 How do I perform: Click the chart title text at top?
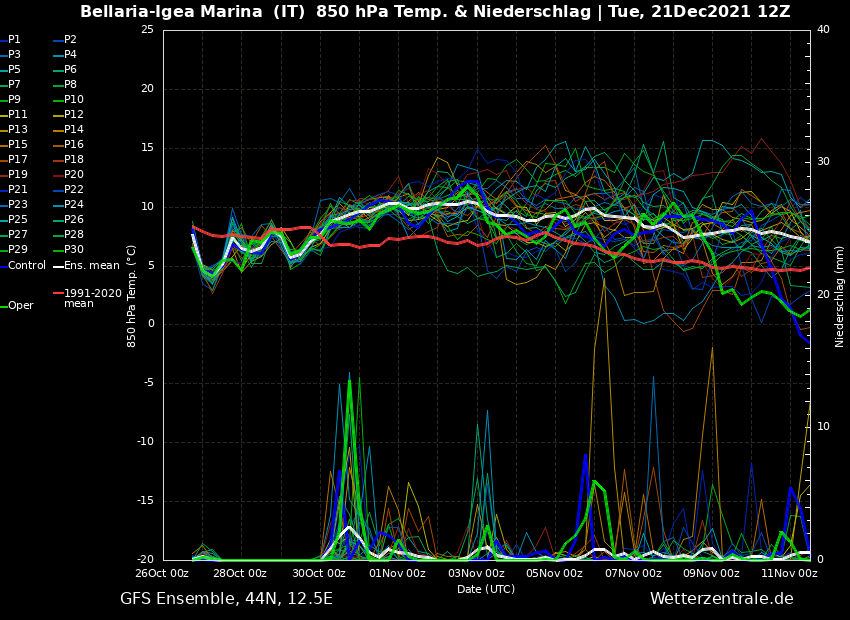[434, 12]
